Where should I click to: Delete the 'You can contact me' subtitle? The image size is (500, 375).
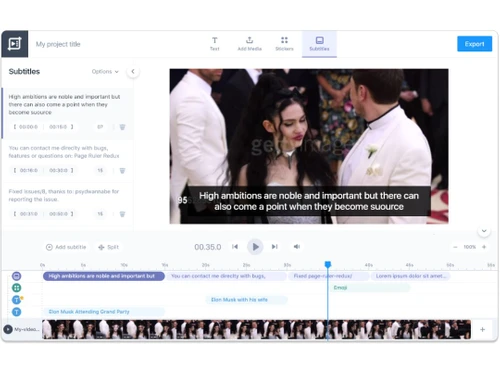[122, 171]
